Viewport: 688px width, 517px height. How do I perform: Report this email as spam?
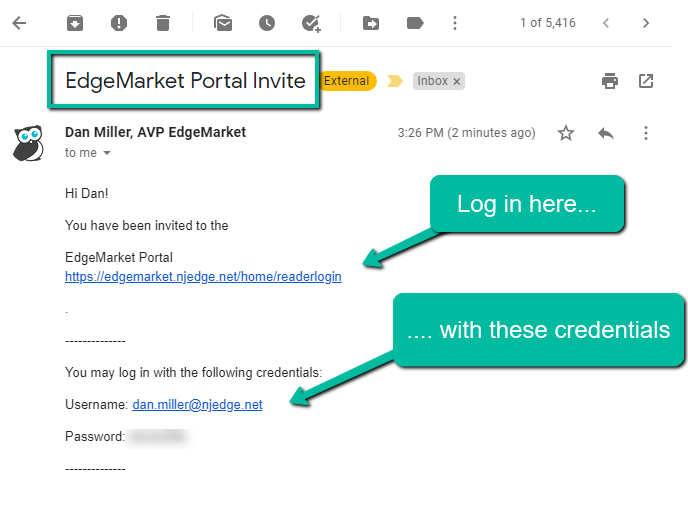point(119,23)
